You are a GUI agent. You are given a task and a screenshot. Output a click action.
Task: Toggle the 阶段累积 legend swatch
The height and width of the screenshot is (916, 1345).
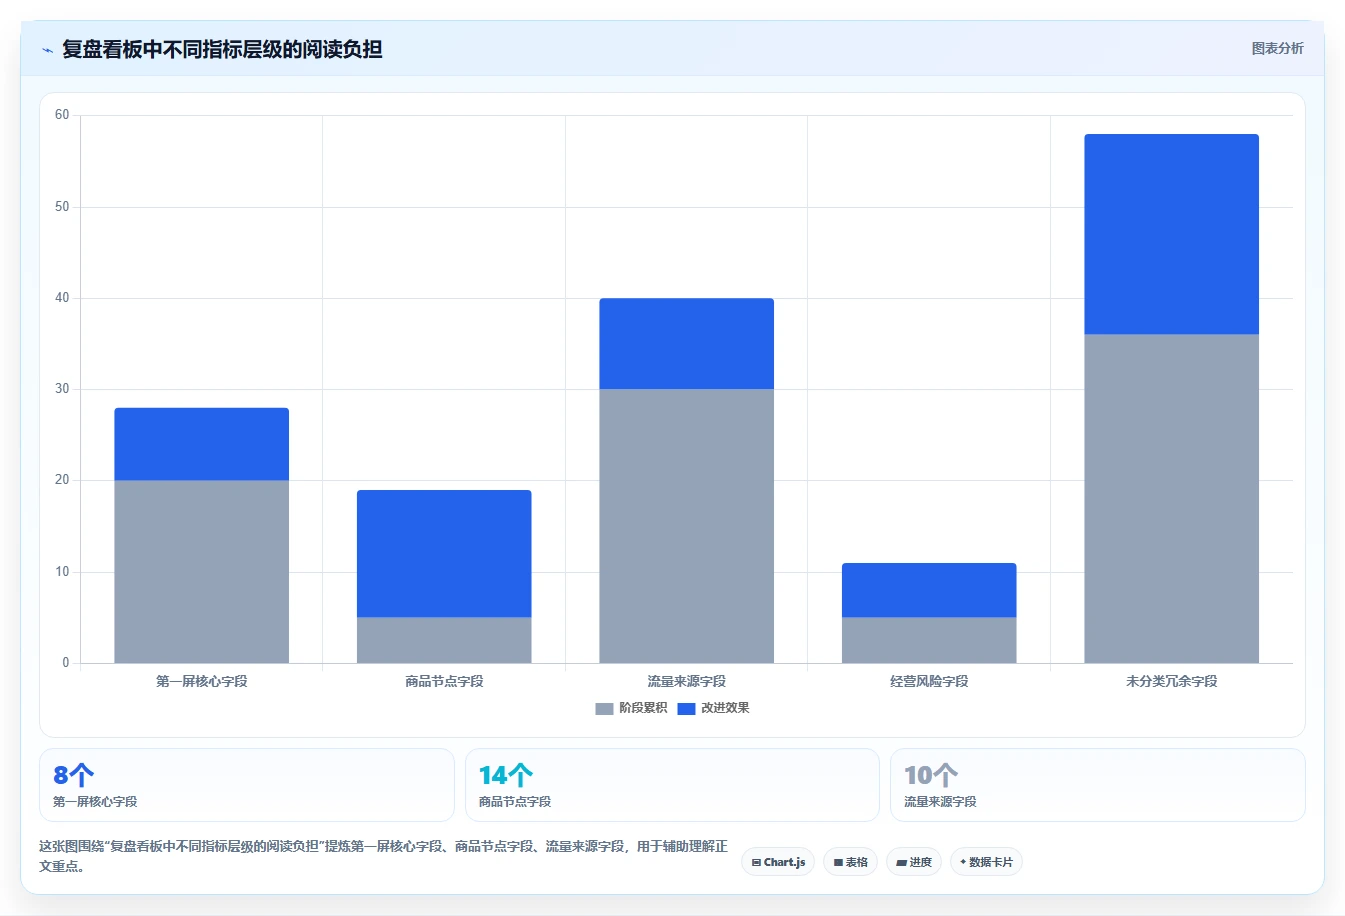click(x=604, y=708)
